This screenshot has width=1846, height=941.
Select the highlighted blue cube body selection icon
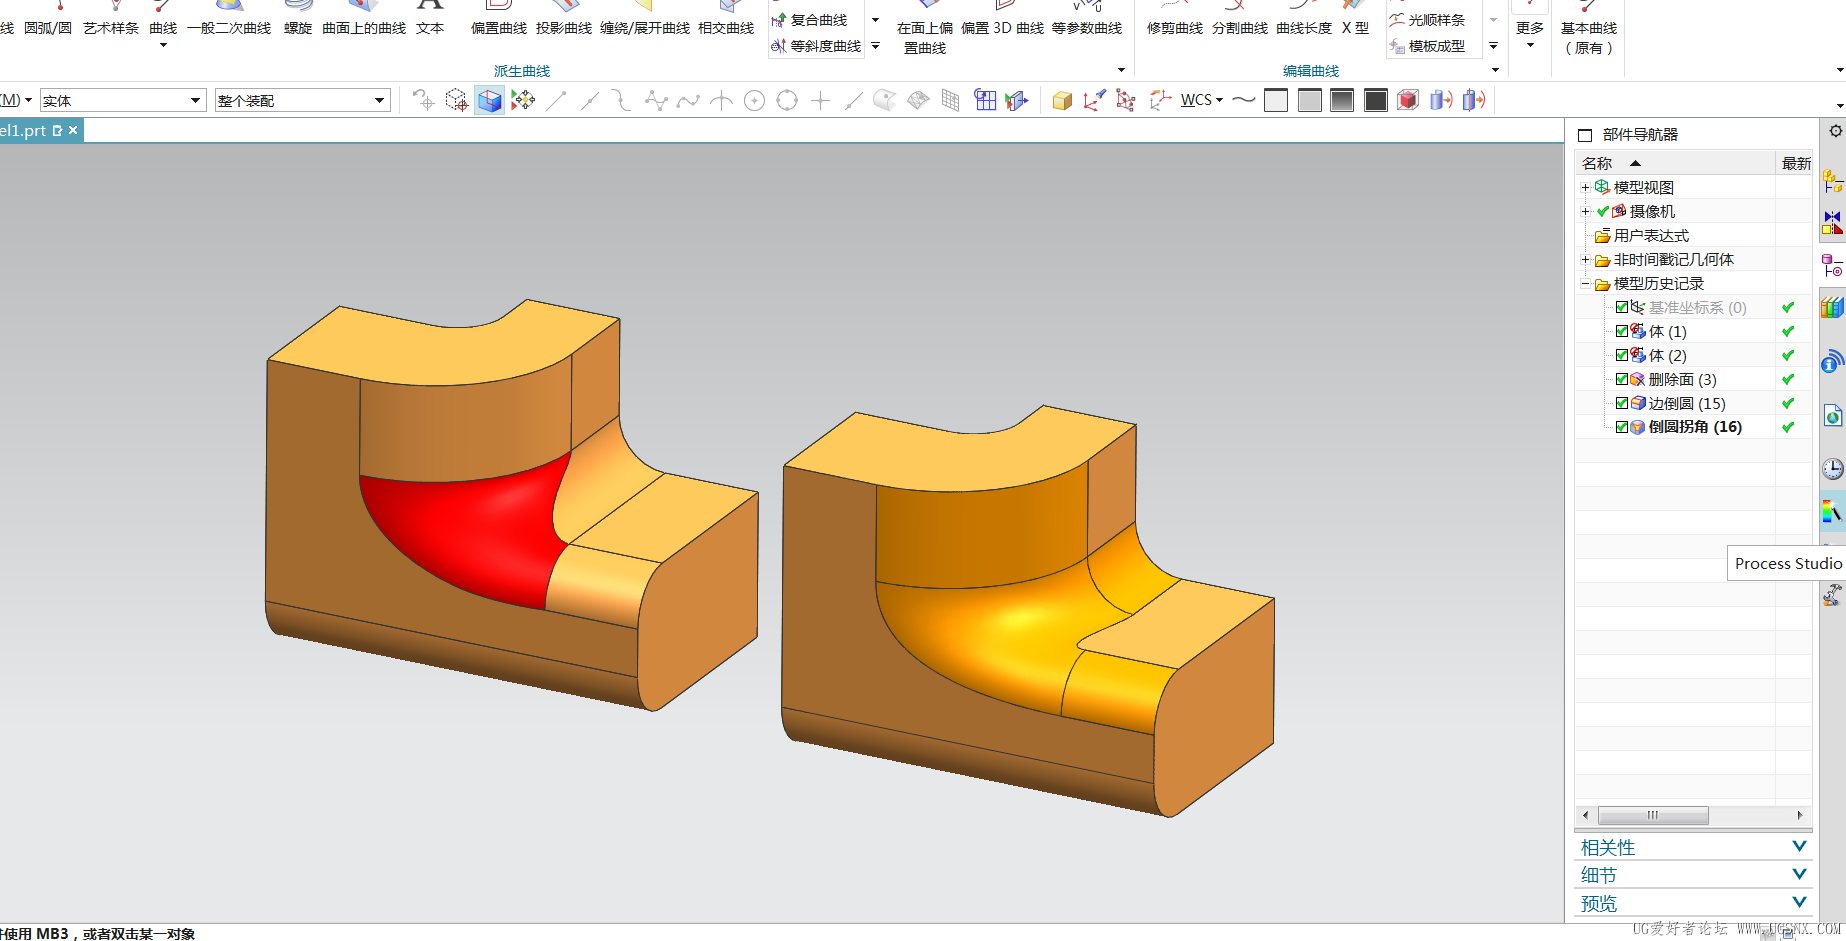pyautogui.click(x=489, y=100)
